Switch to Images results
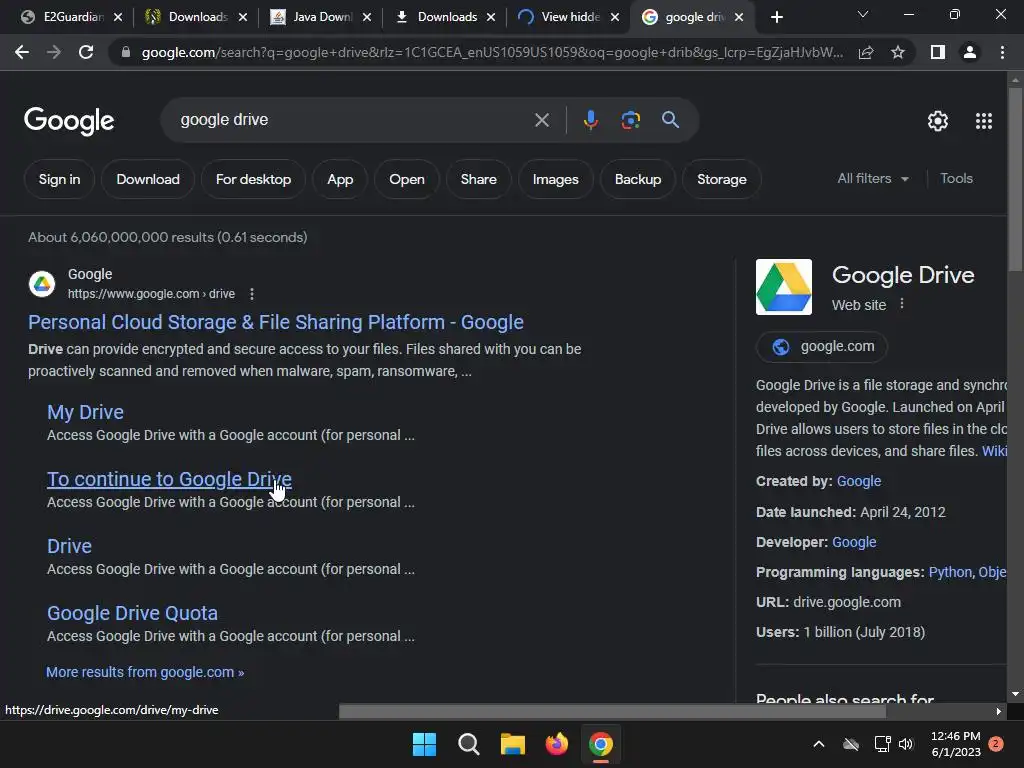Image resolution: width=1024 pixels, height=768 pixels. tap(556, 179)
